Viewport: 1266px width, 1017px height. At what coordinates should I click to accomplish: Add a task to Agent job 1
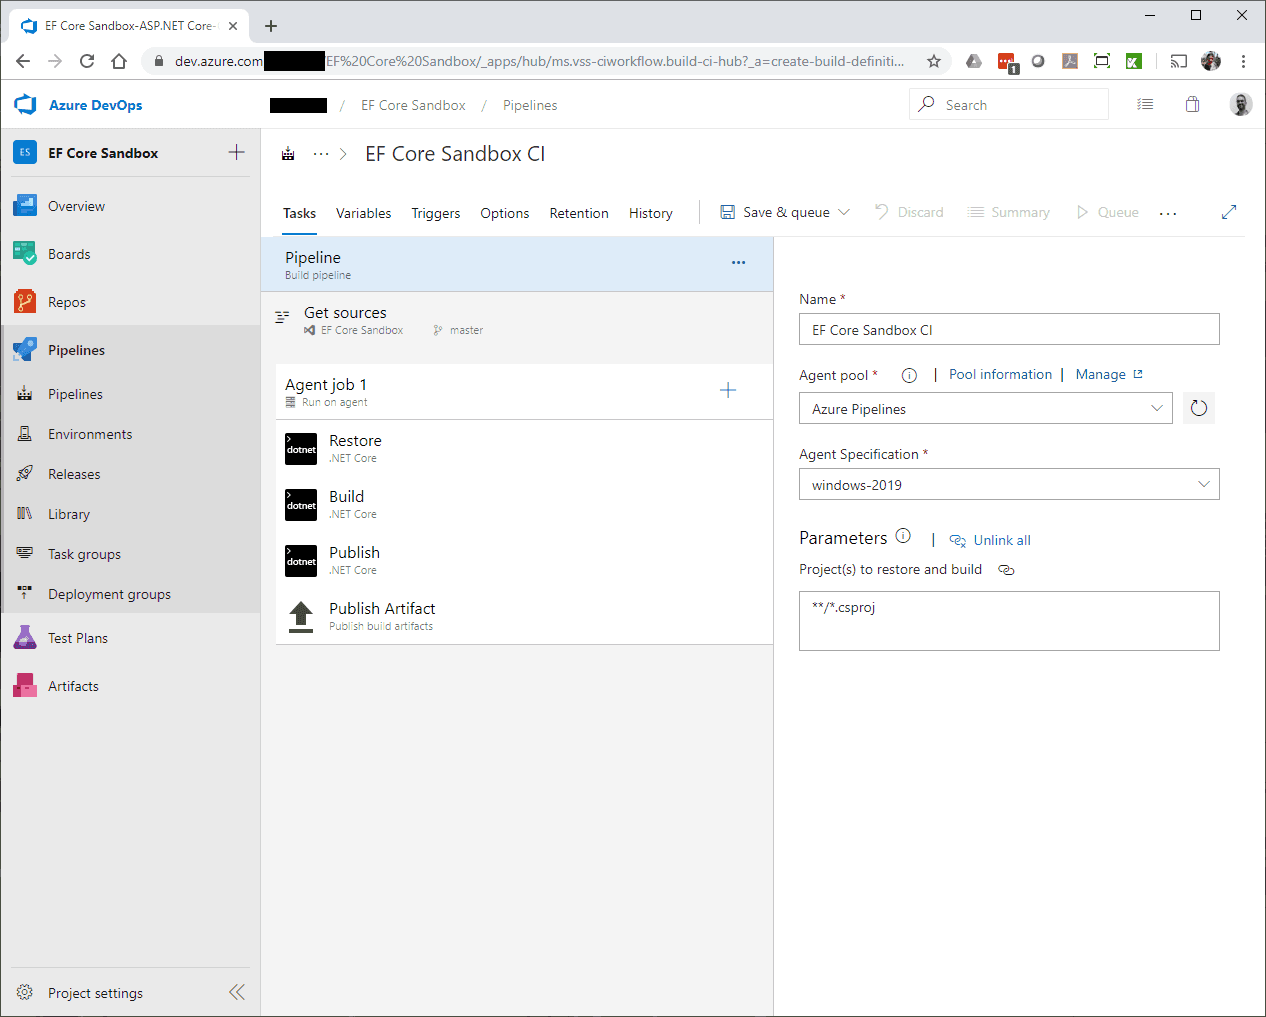pos(728,391)
